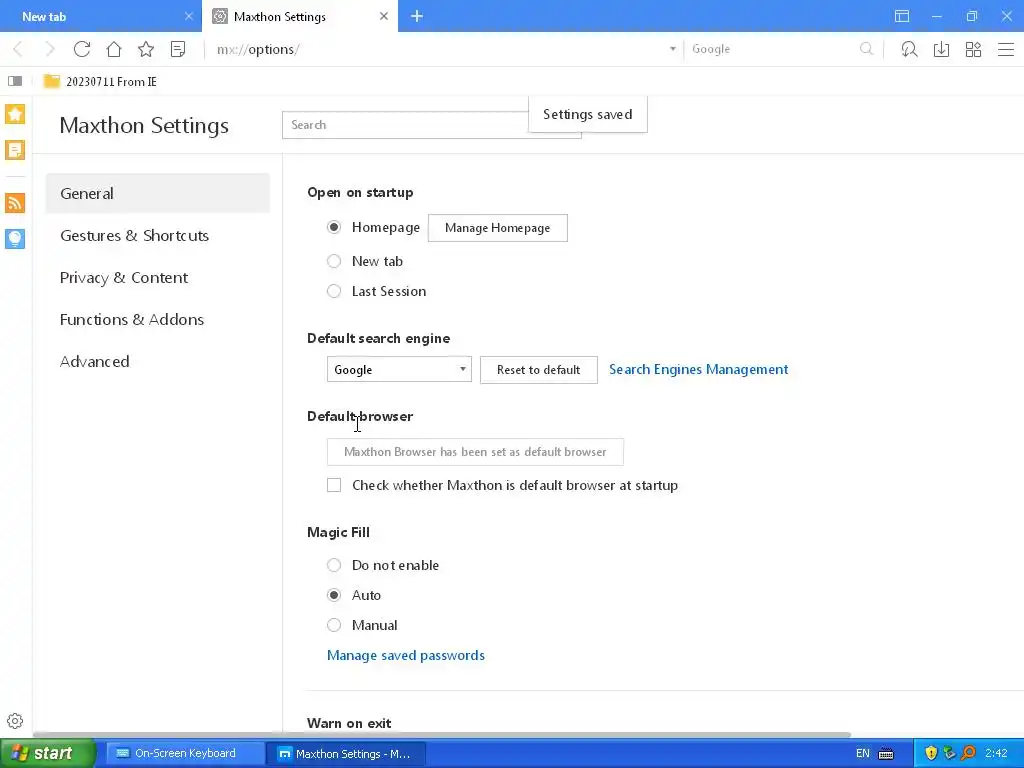
Task: Click the mx://options/ address bar
Action: (x=438, y=49)
